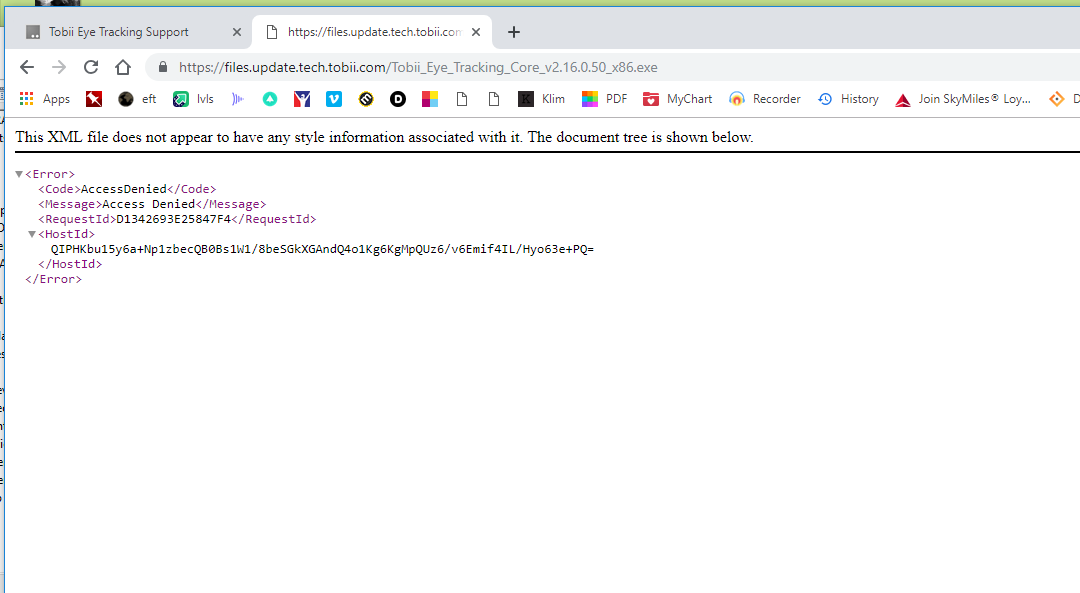Image resolution: width=1080 pixels, height=593 pixels.
Task: Select the files.update.tech.tobii.com tab
Action: coord(373,32)
